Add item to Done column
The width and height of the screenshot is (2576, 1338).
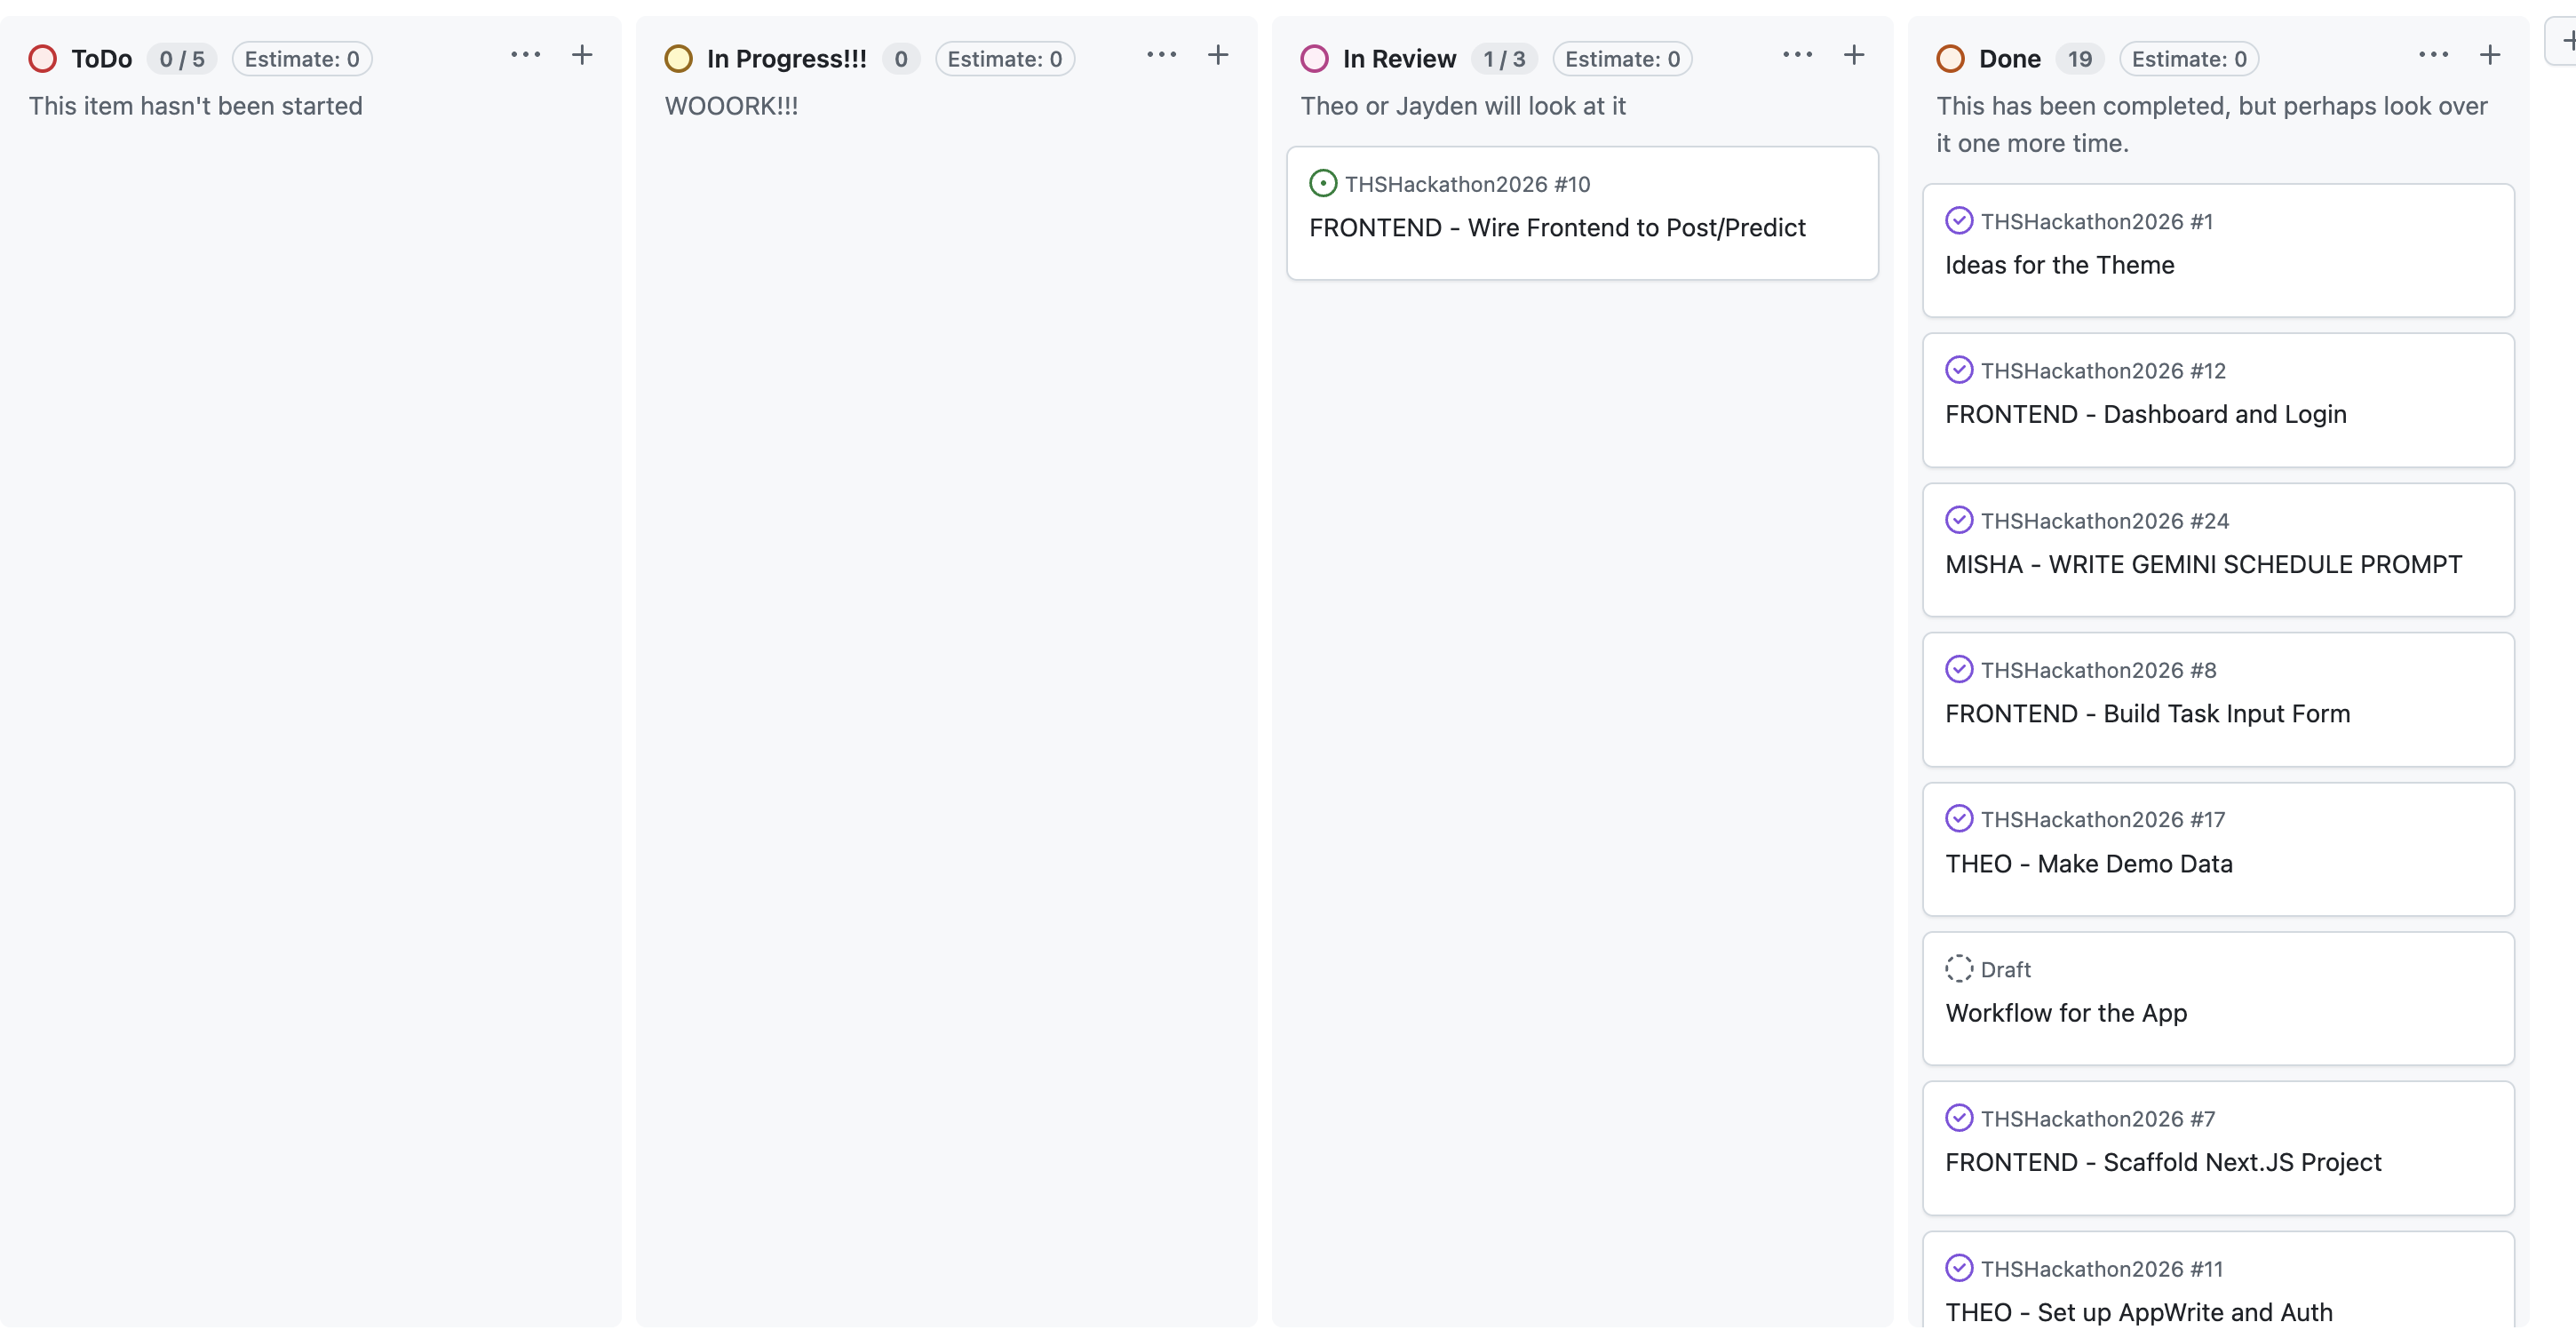(x=2489, y=55)
